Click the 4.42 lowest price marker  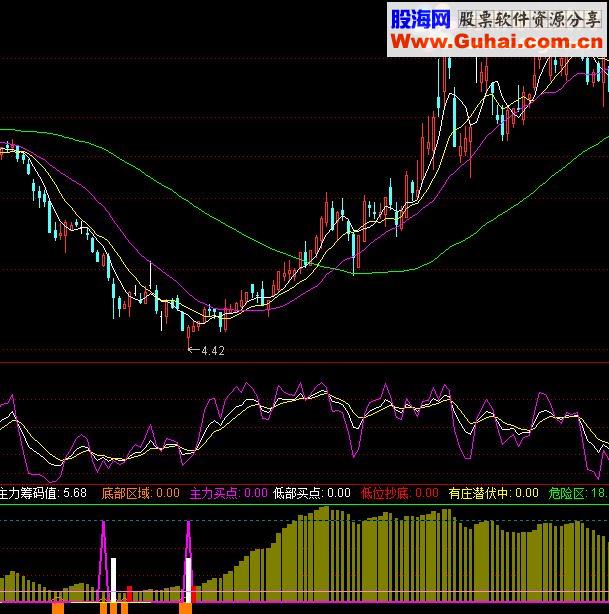(206, 350)
